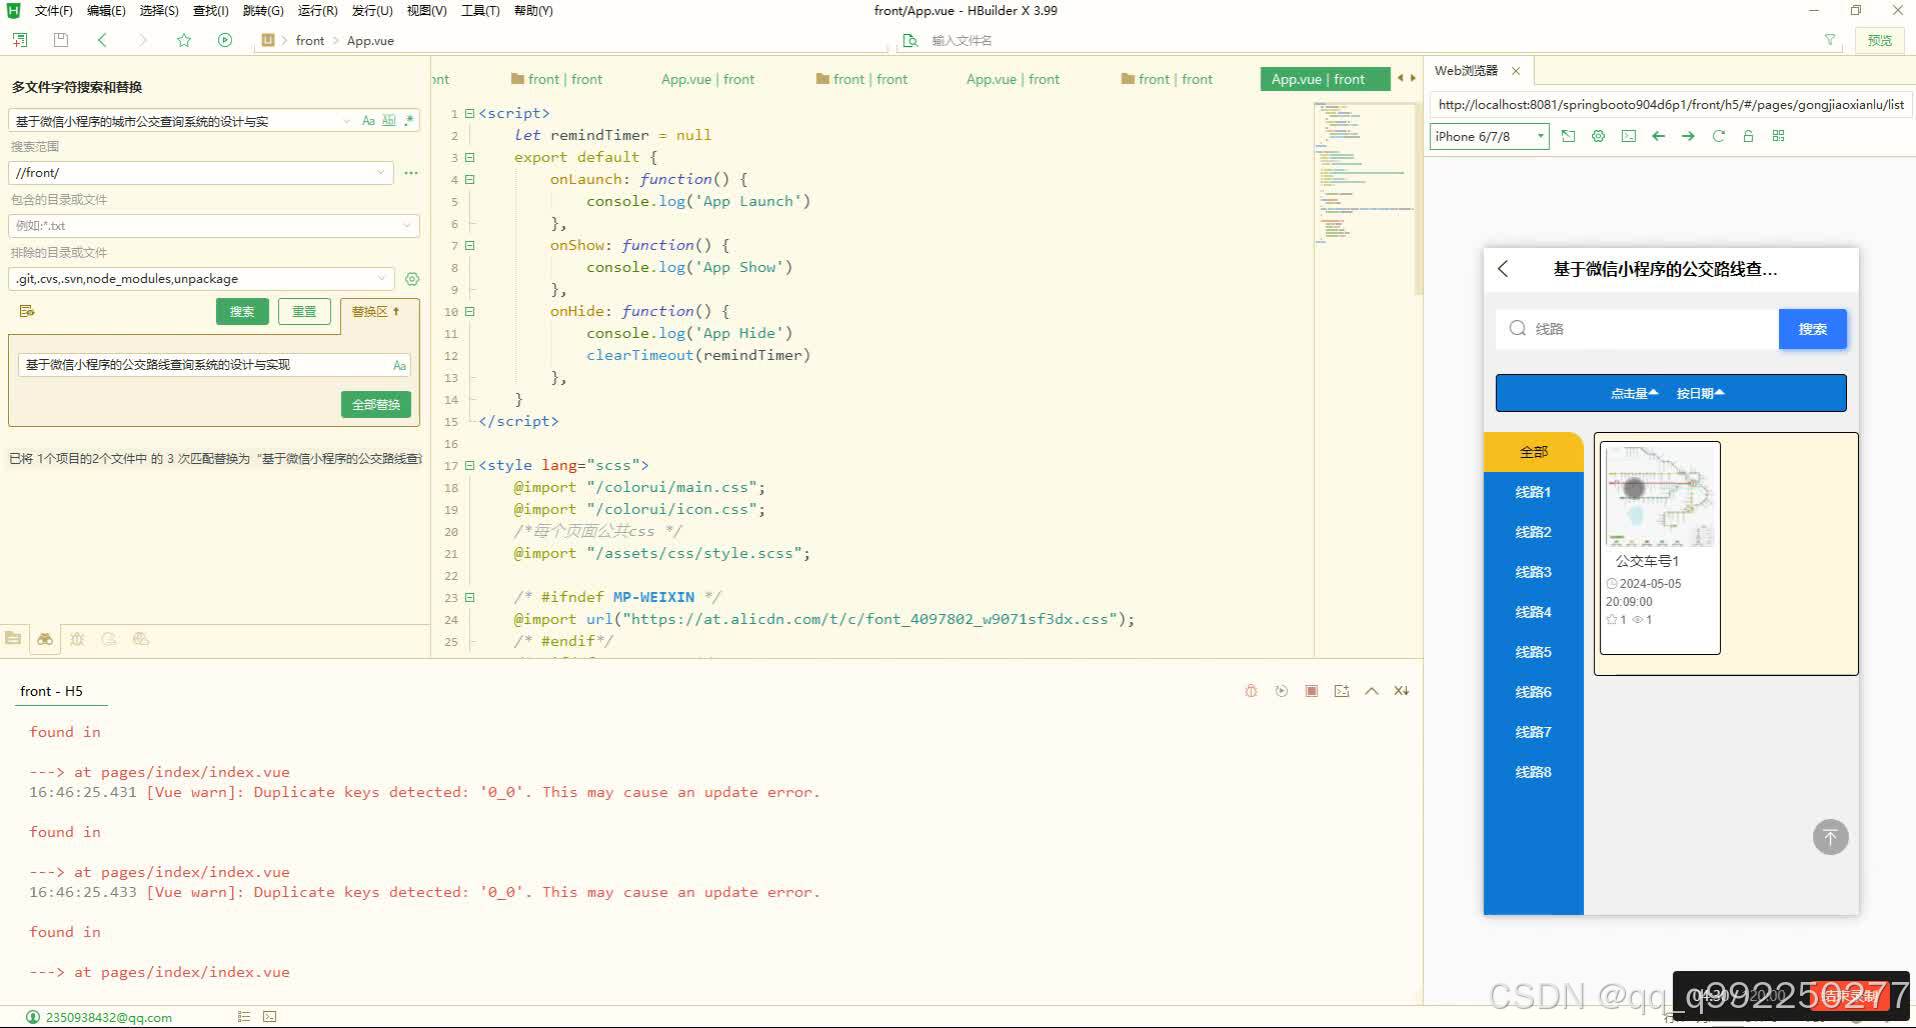Select 线路3 in the preview sidebar
1916x1028 pixels.
pyautogui.click(x=1533, y=572)
